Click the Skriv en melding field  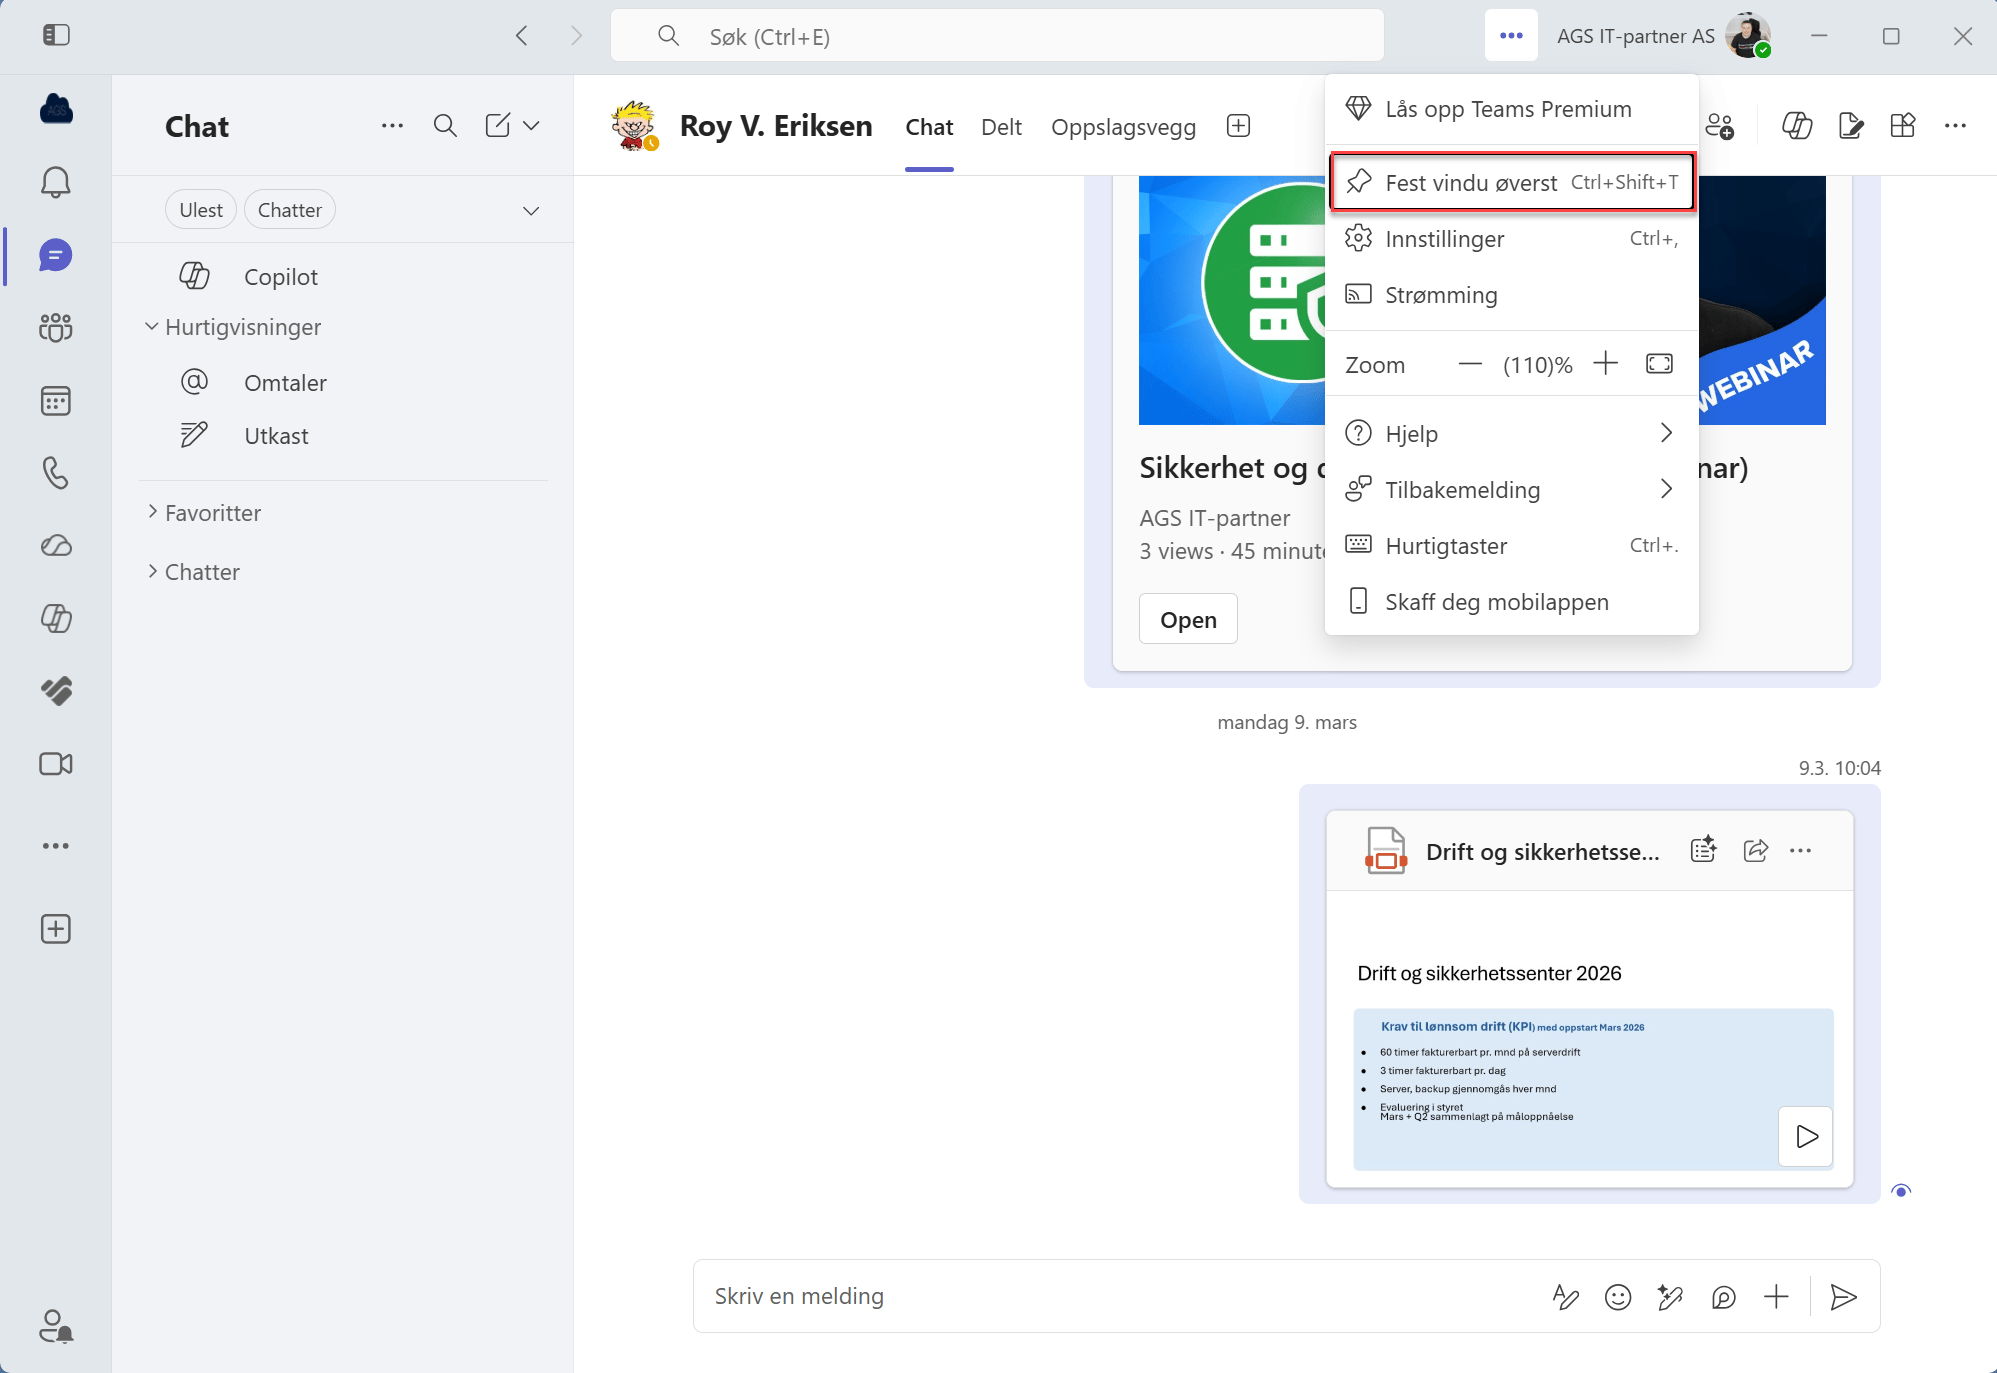[x=1100, y=1296]
